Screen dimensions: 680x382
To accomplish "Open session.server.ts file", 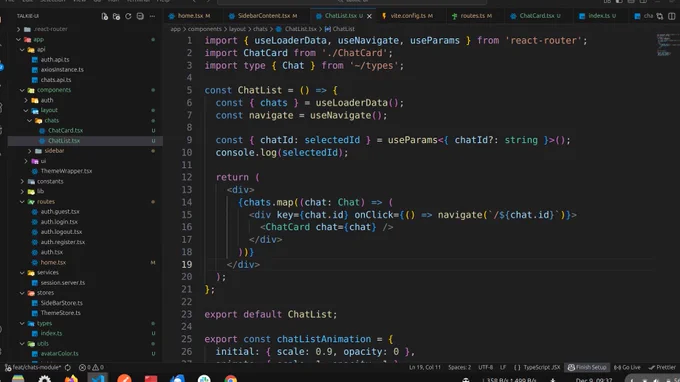I will pyautogui.click(x=62, y=283).
